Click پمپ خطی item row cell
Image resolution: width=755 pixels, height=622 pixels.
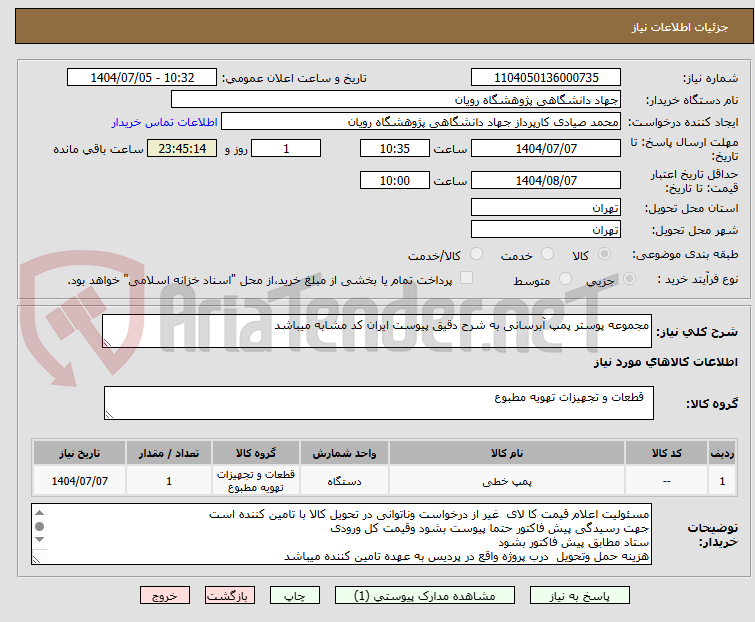tap(507, 481)
